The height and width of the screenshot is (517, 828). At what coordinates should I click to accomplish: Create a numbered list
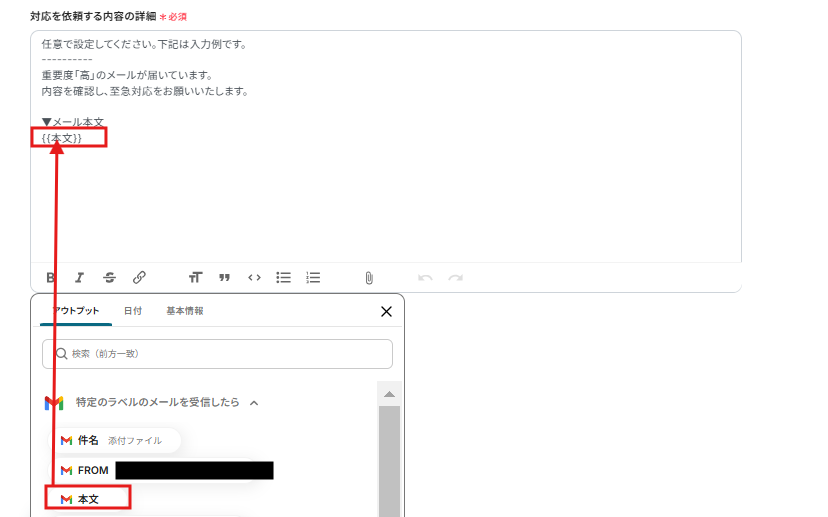313,277
